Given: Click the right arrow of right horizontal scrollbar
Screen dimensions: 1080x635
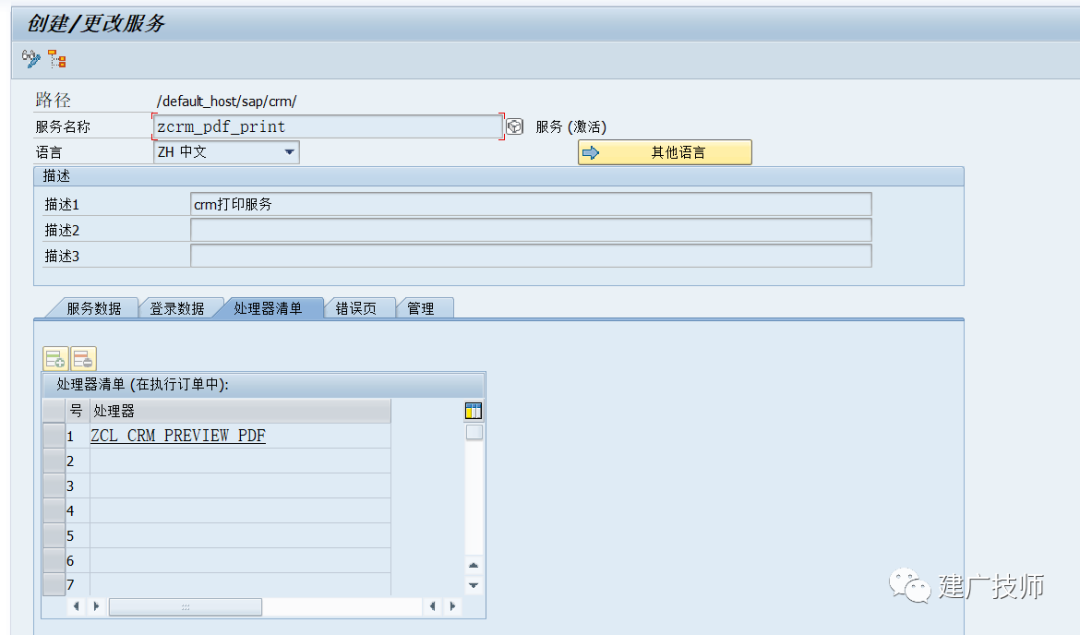Looking at the screenshot, I should 453,606.
